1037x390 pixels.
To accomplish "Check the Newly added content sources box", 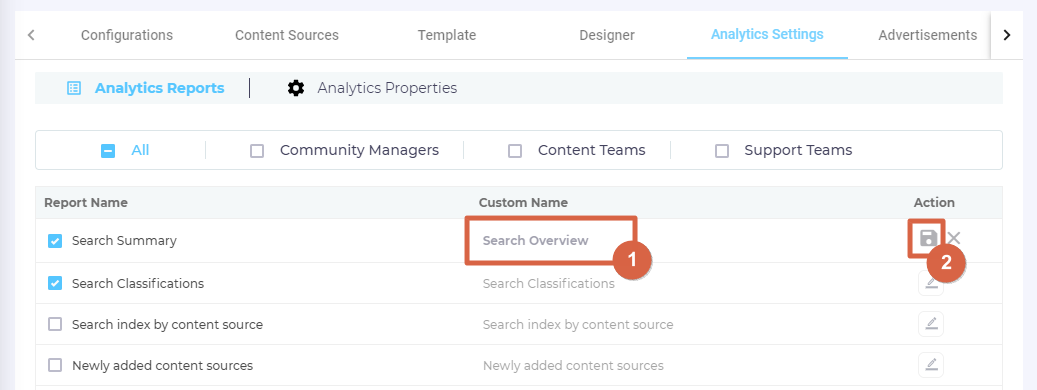I will (x=55, y=366).
